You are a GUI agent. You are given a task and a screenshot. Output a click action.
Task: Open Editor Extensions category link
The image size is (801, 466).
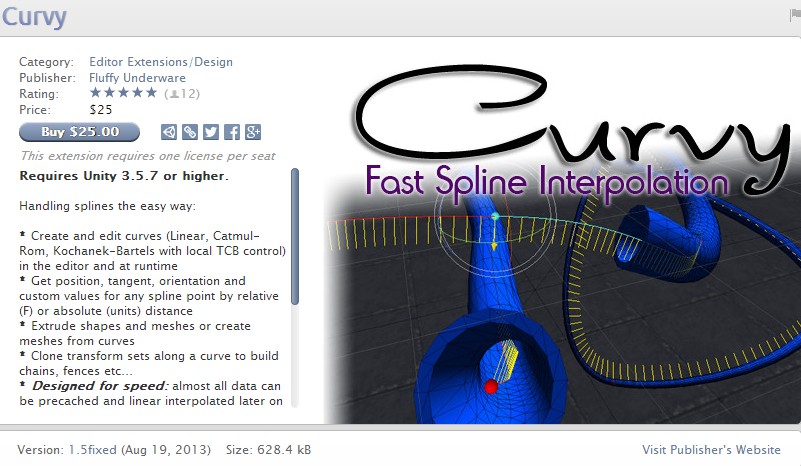click(x=138, y=62)
